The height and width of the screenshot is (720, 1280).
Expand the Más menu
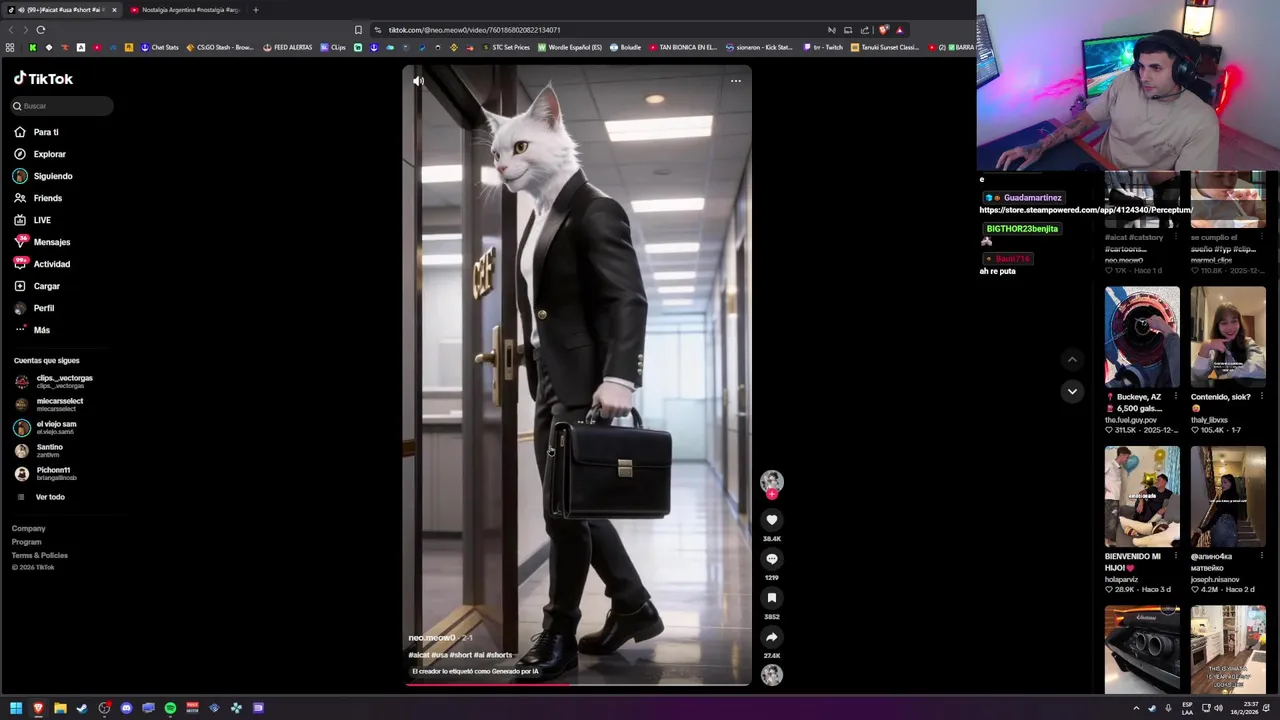pyautogui.click(x=32, y=330)
